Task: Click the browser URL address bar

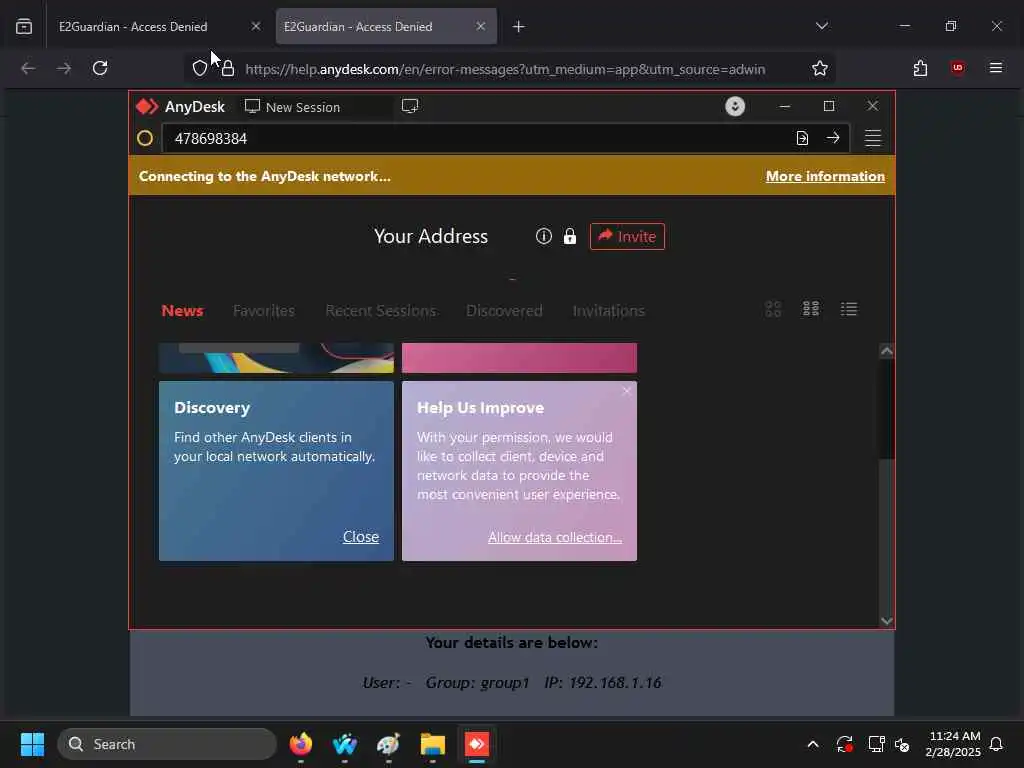Action: click(505, 69)
